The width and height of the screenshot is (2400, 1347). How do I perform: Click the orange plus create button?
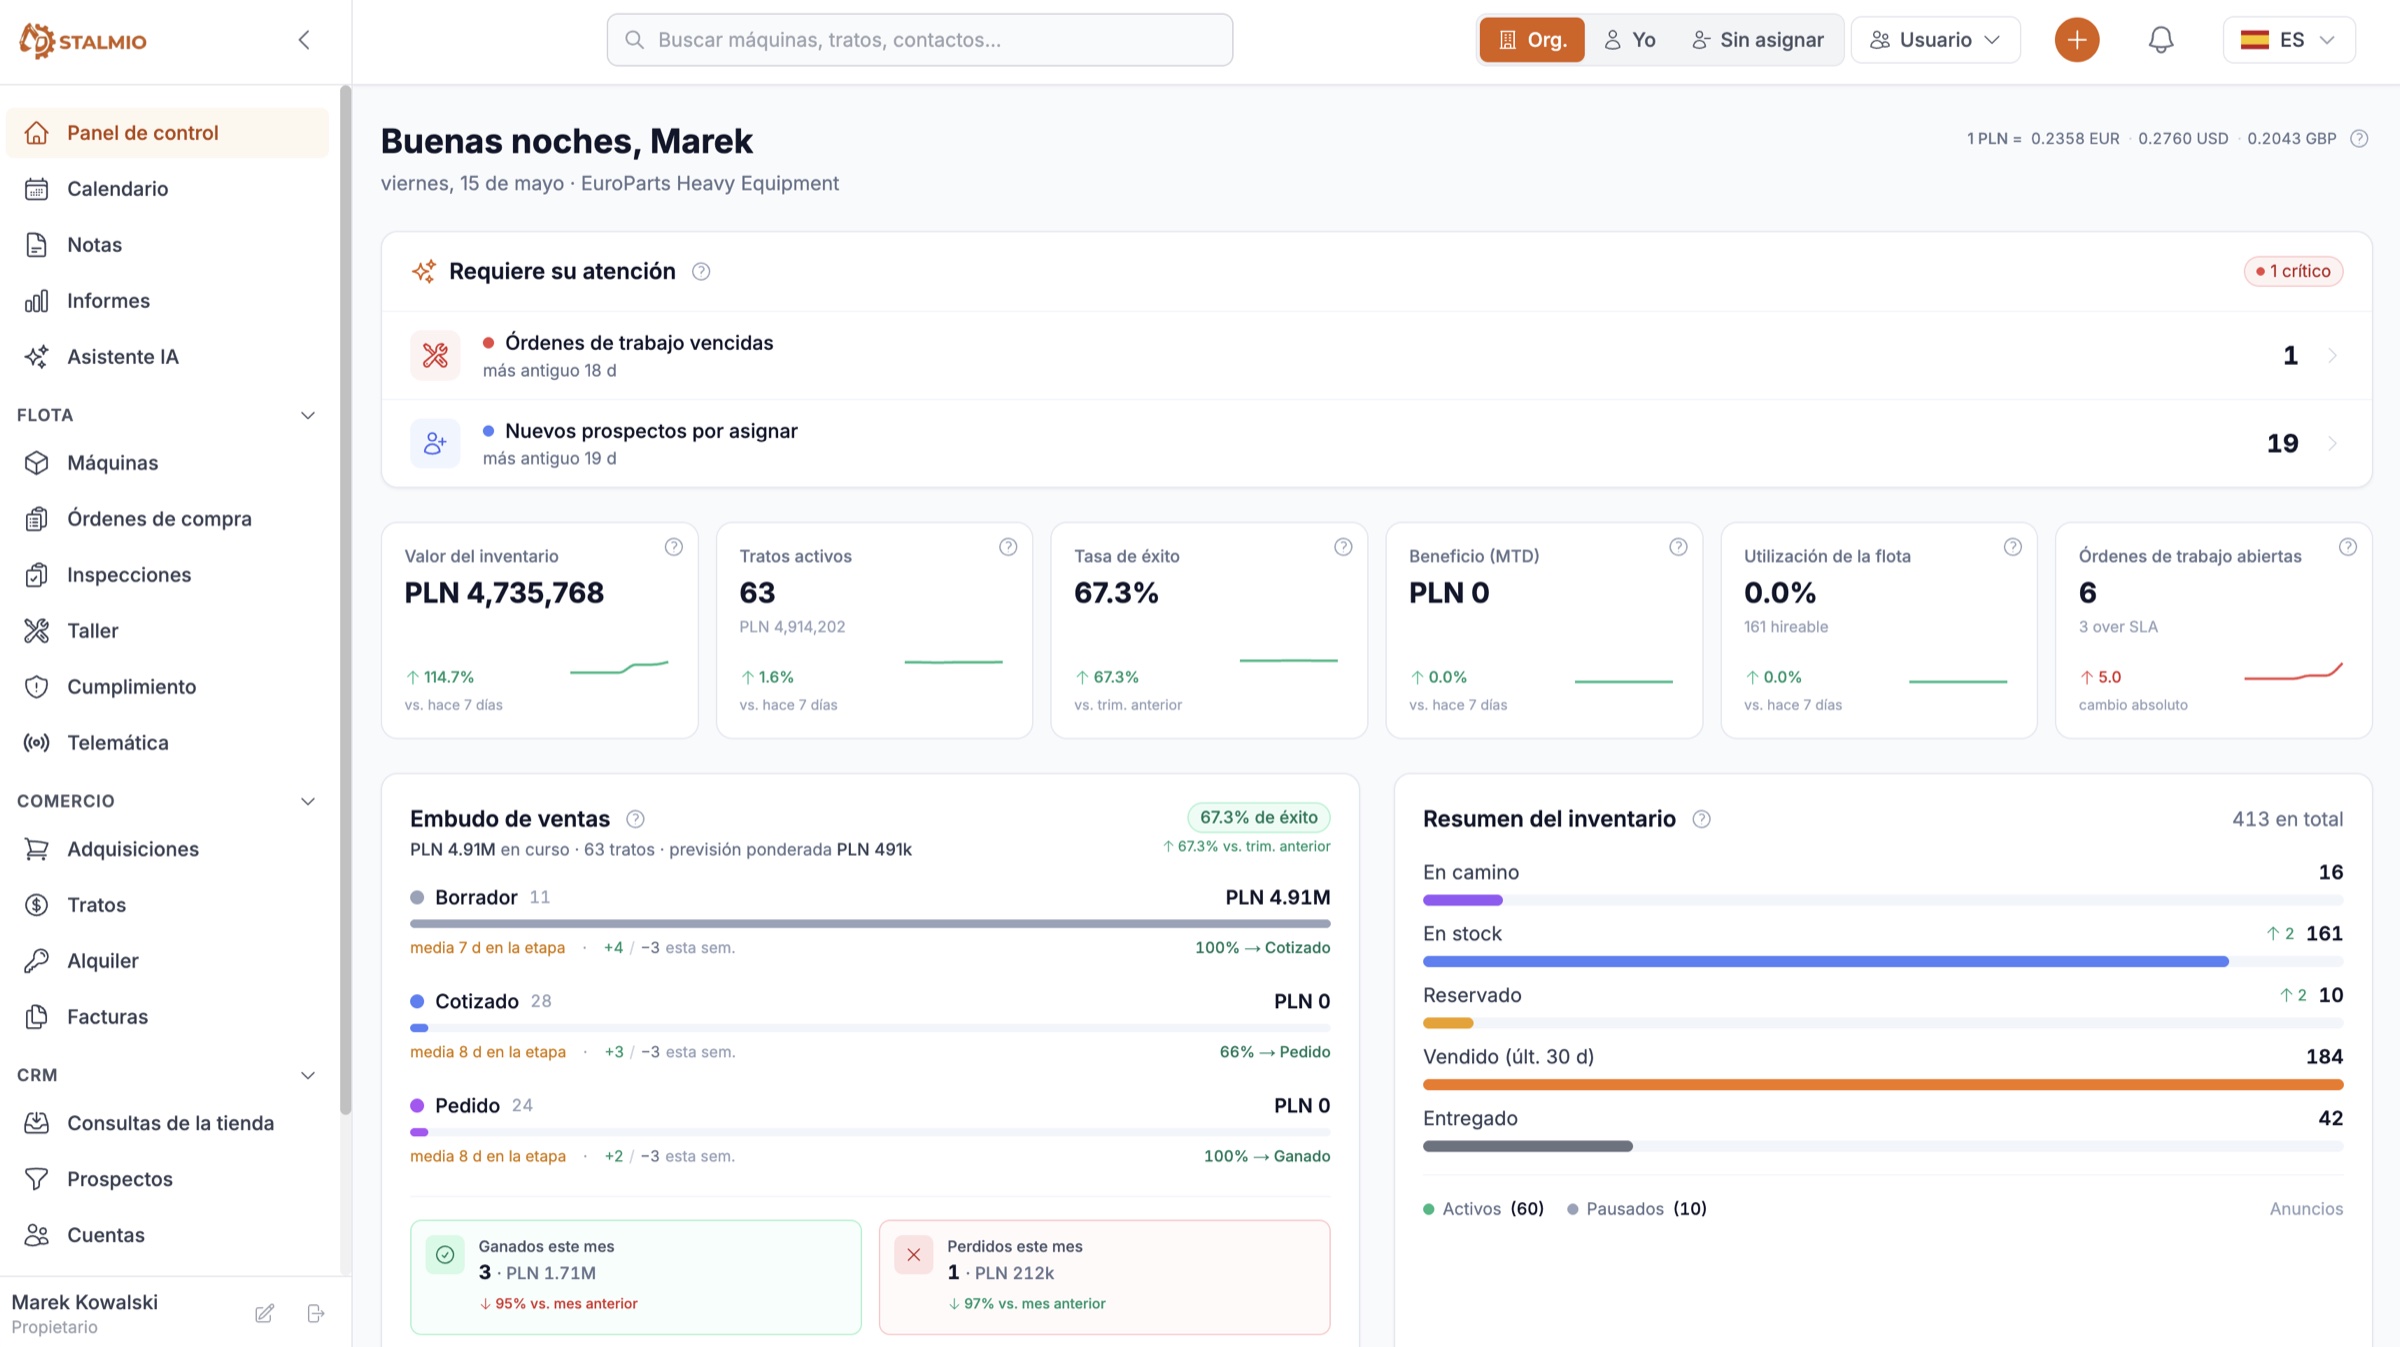point(2077,40)
